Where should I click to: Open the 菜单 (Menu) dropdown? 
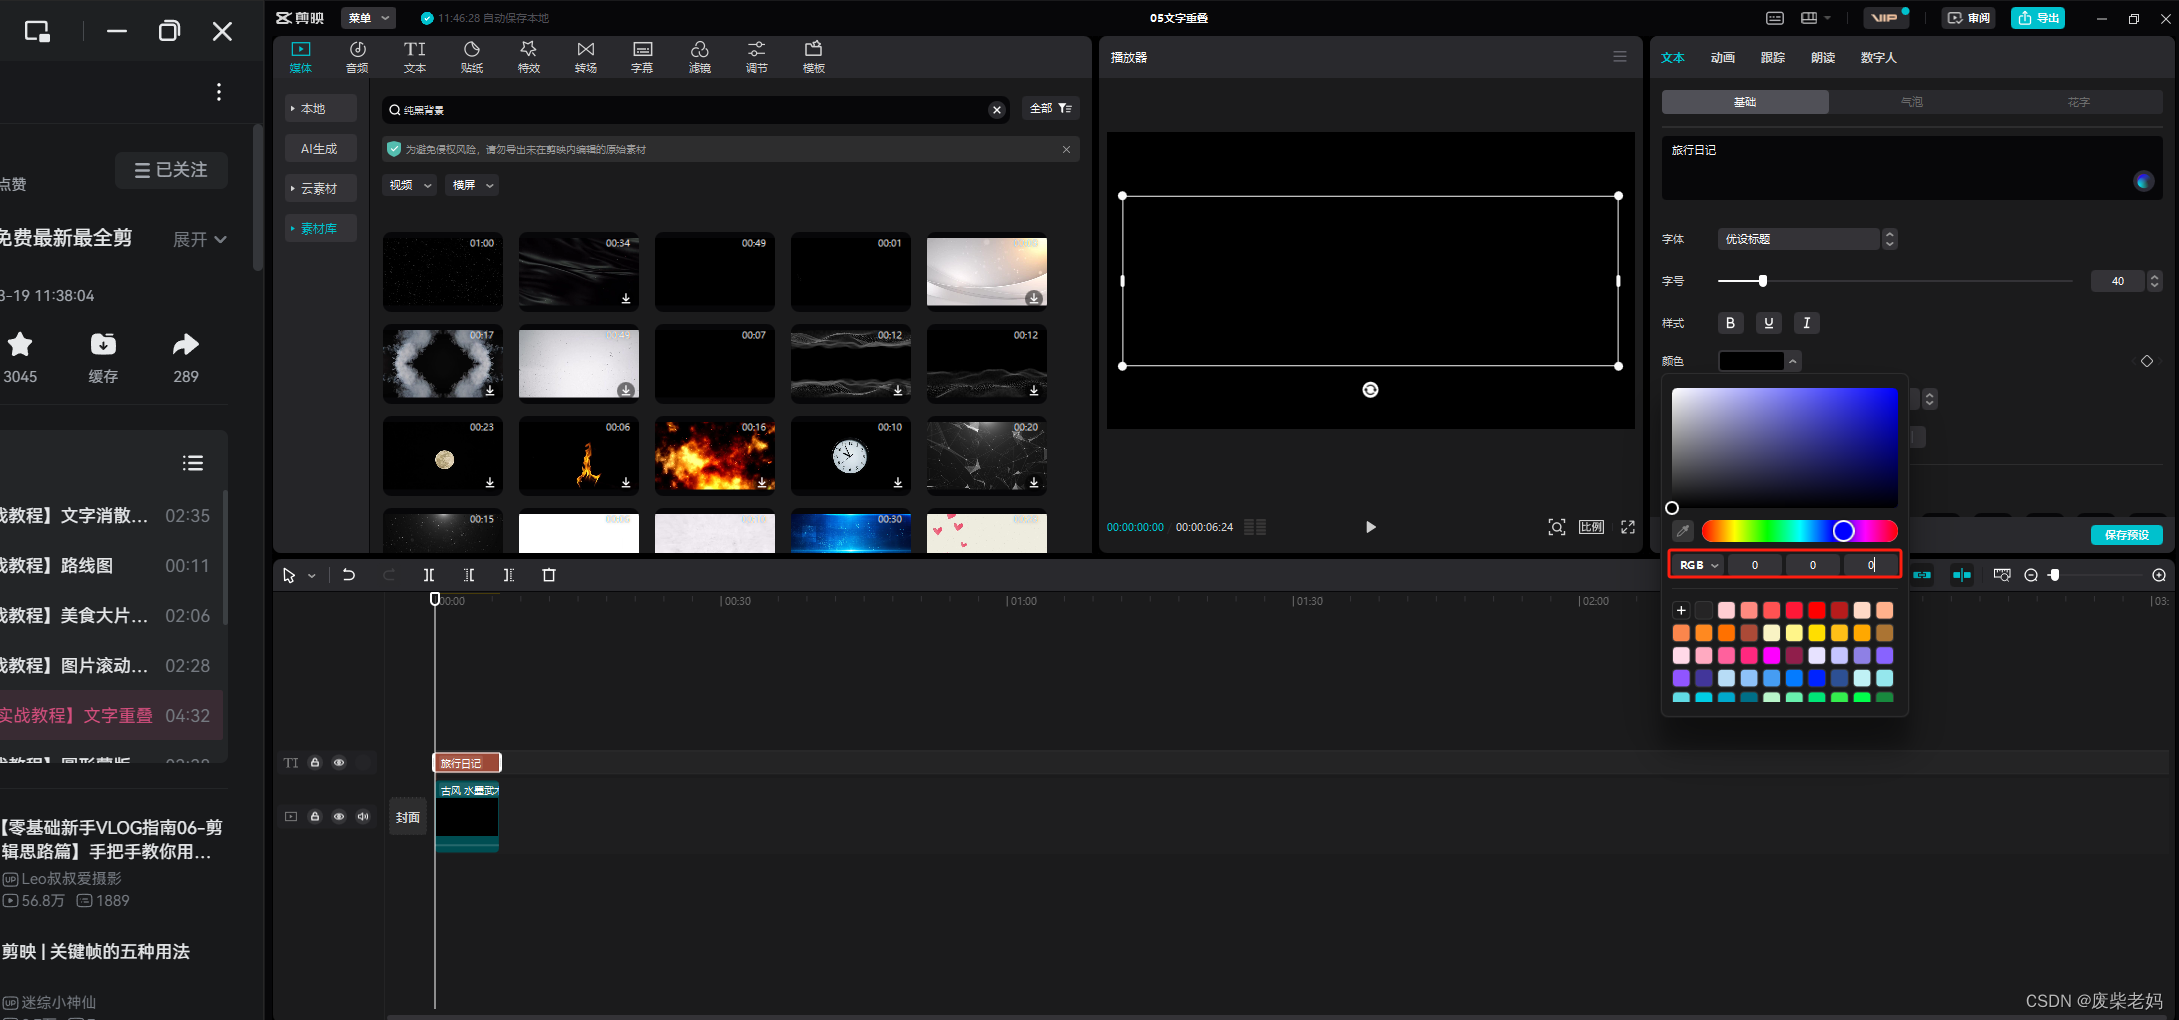369,18
